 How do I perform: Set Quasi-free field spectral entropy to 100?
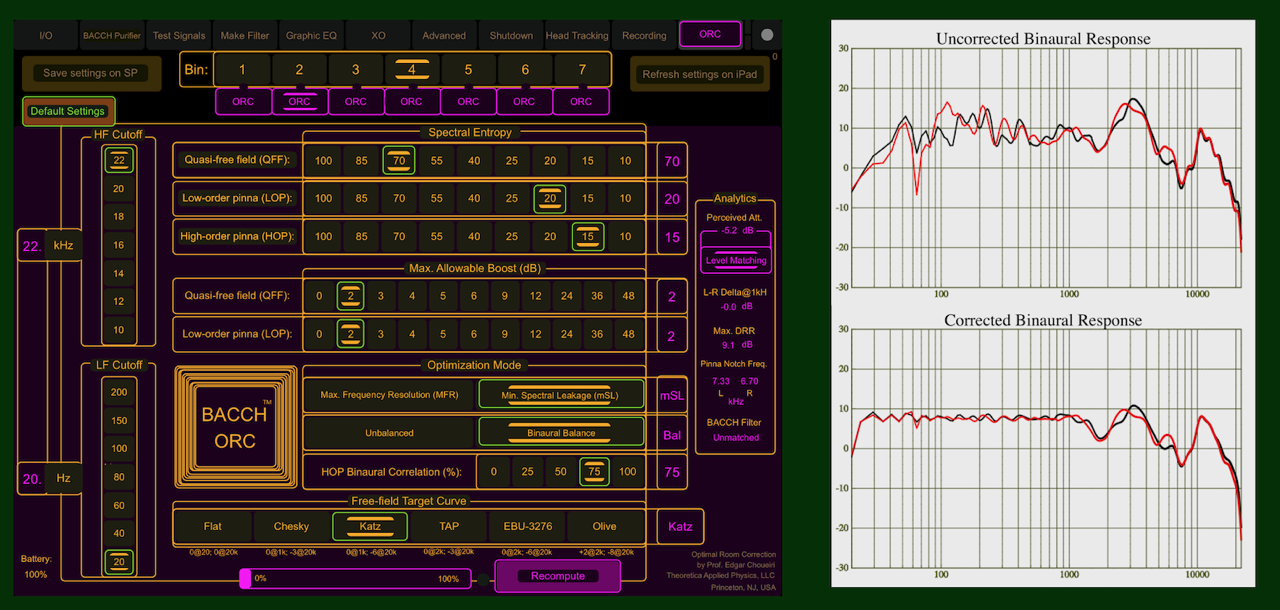323,161
